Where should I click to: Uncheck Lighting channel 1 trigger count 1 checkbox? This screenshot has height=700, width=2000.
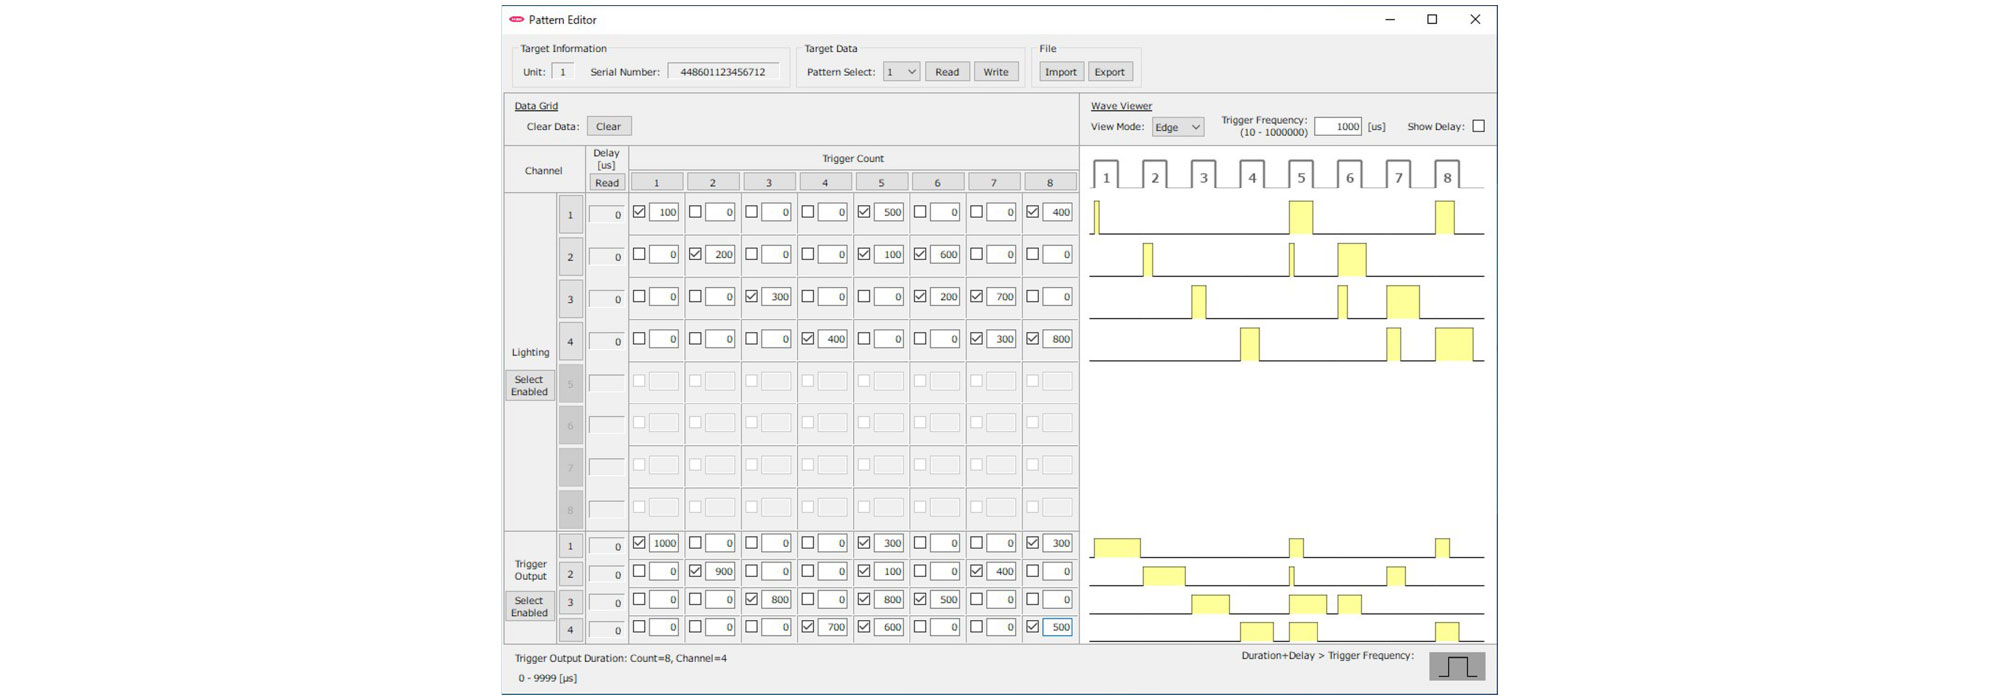[639, 212]
